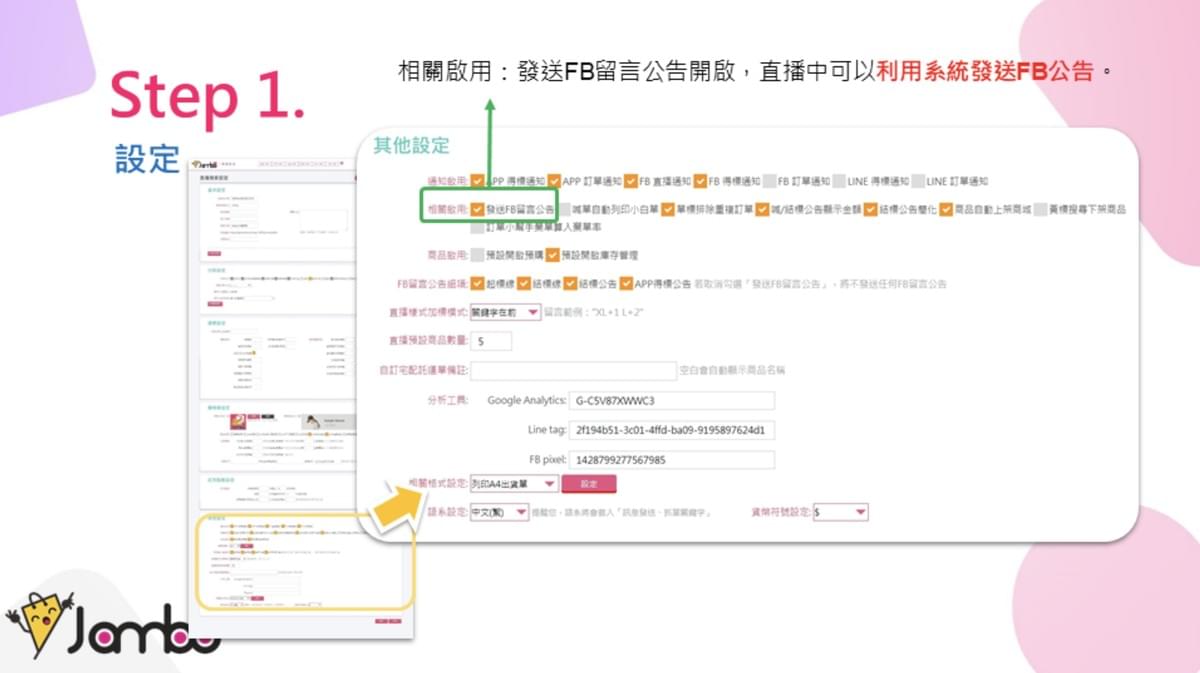Click the 商品啟用 row label
1200x673 pixels.
pos(447,255)
